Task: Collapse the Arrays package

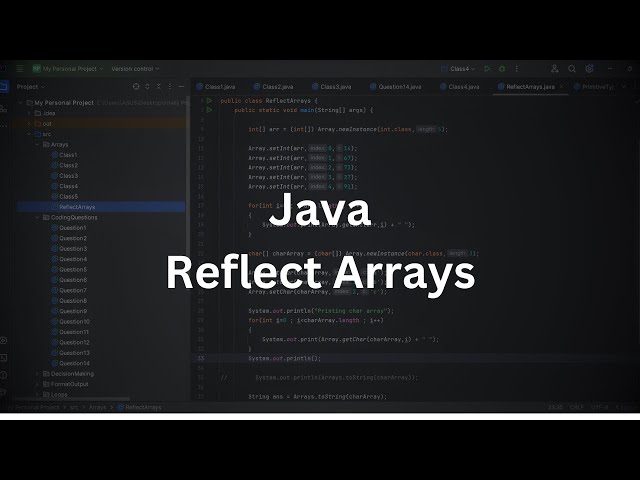Action: (37, 144)
